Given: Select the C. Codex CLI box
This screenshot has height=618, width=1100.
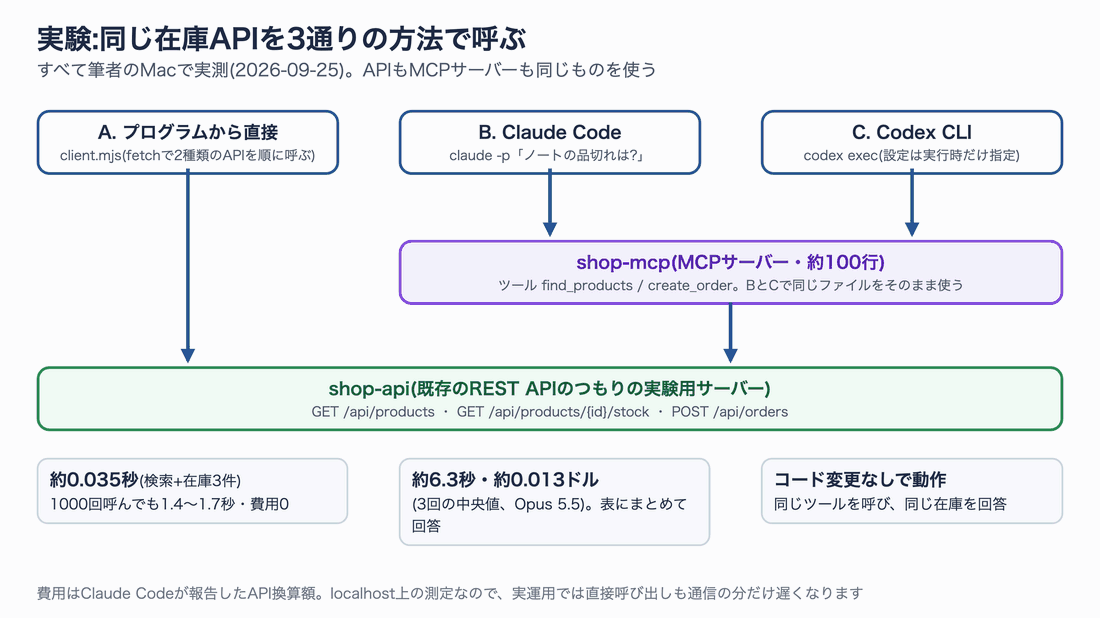Looking at the screenshot, I should tap(912, 142).
